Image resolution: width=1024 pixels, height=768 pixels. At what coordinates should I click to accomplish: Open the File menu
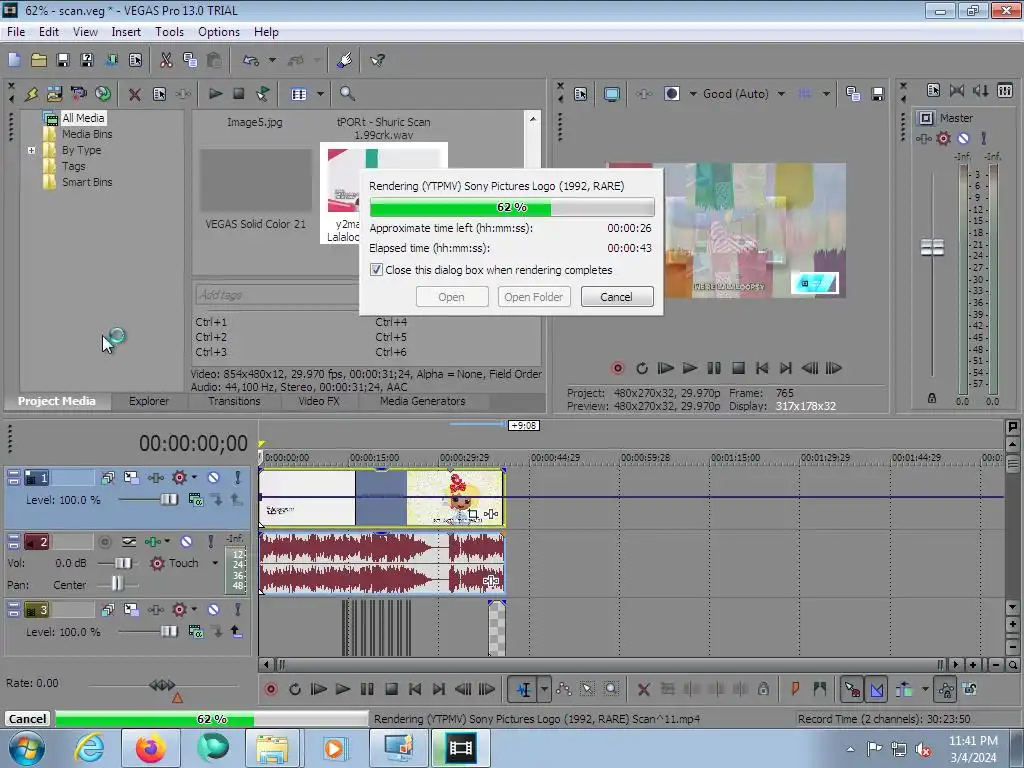[16, 32]
